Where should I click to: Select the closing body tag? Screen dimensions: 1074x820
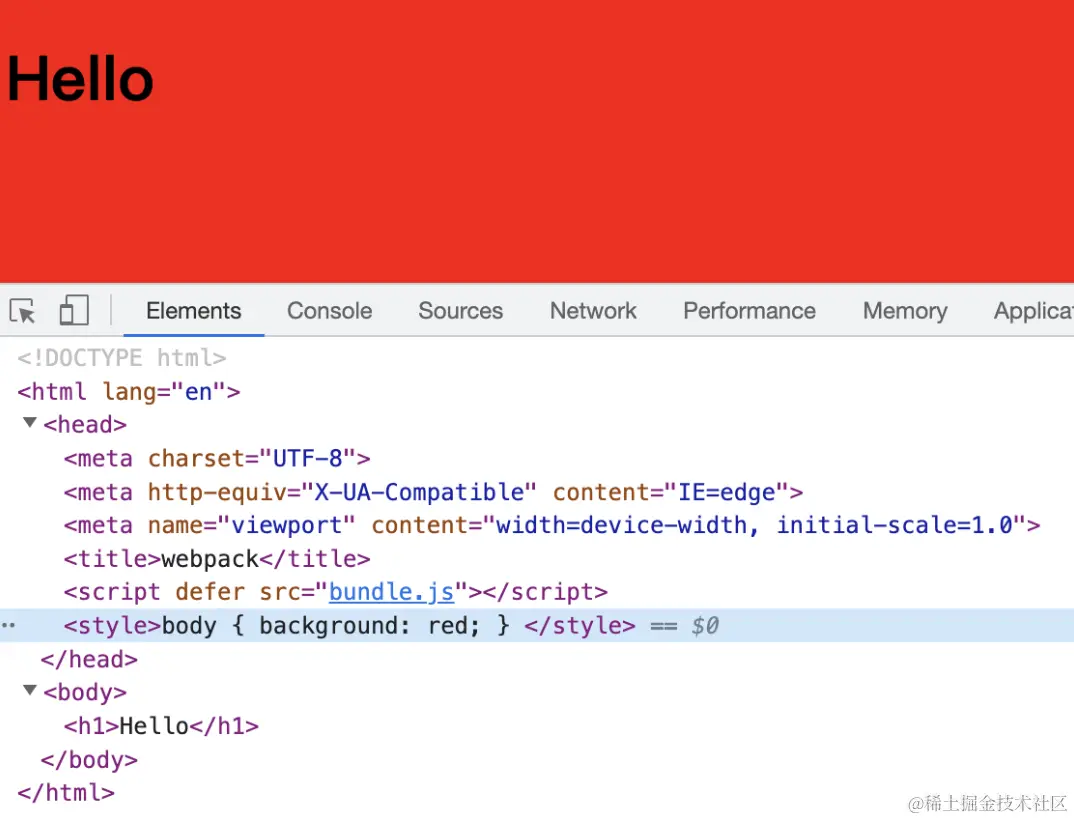point(89,760)
